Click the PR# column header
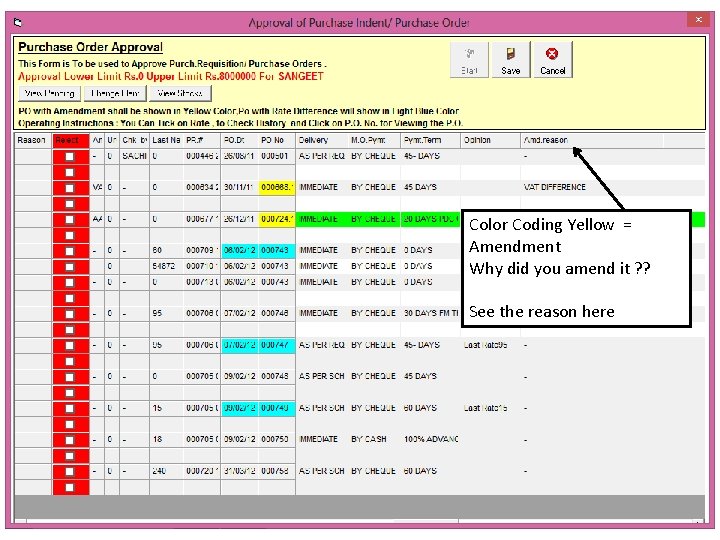The height and width of the screenshot is (540, 720). click(x=202, y=140)
